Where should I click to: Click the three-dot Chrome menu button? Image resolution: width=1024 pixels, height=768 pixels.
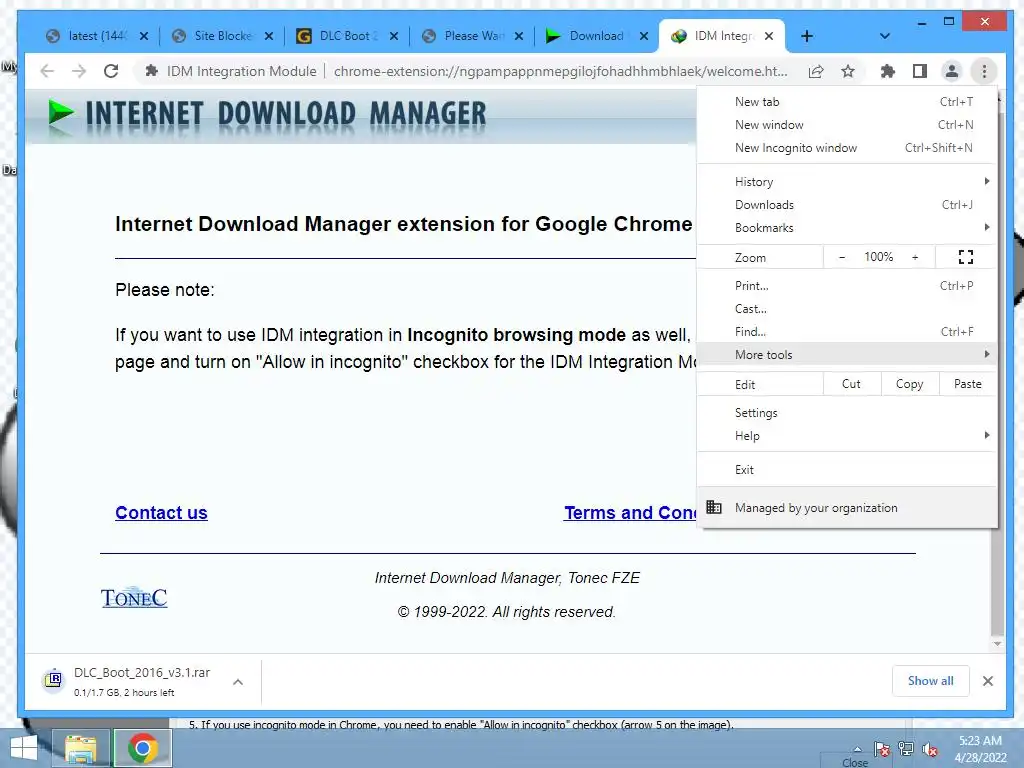coord(984,71)
